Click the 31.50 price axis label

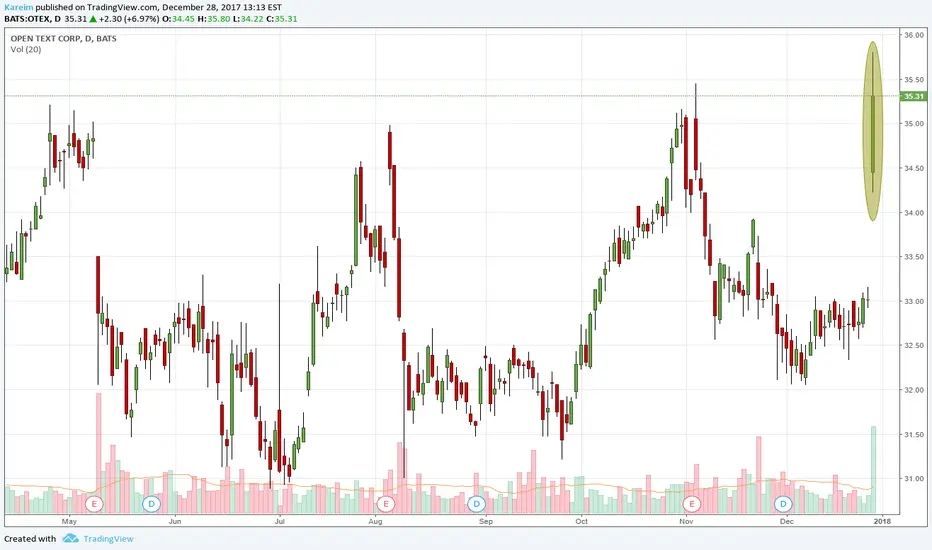914,435
